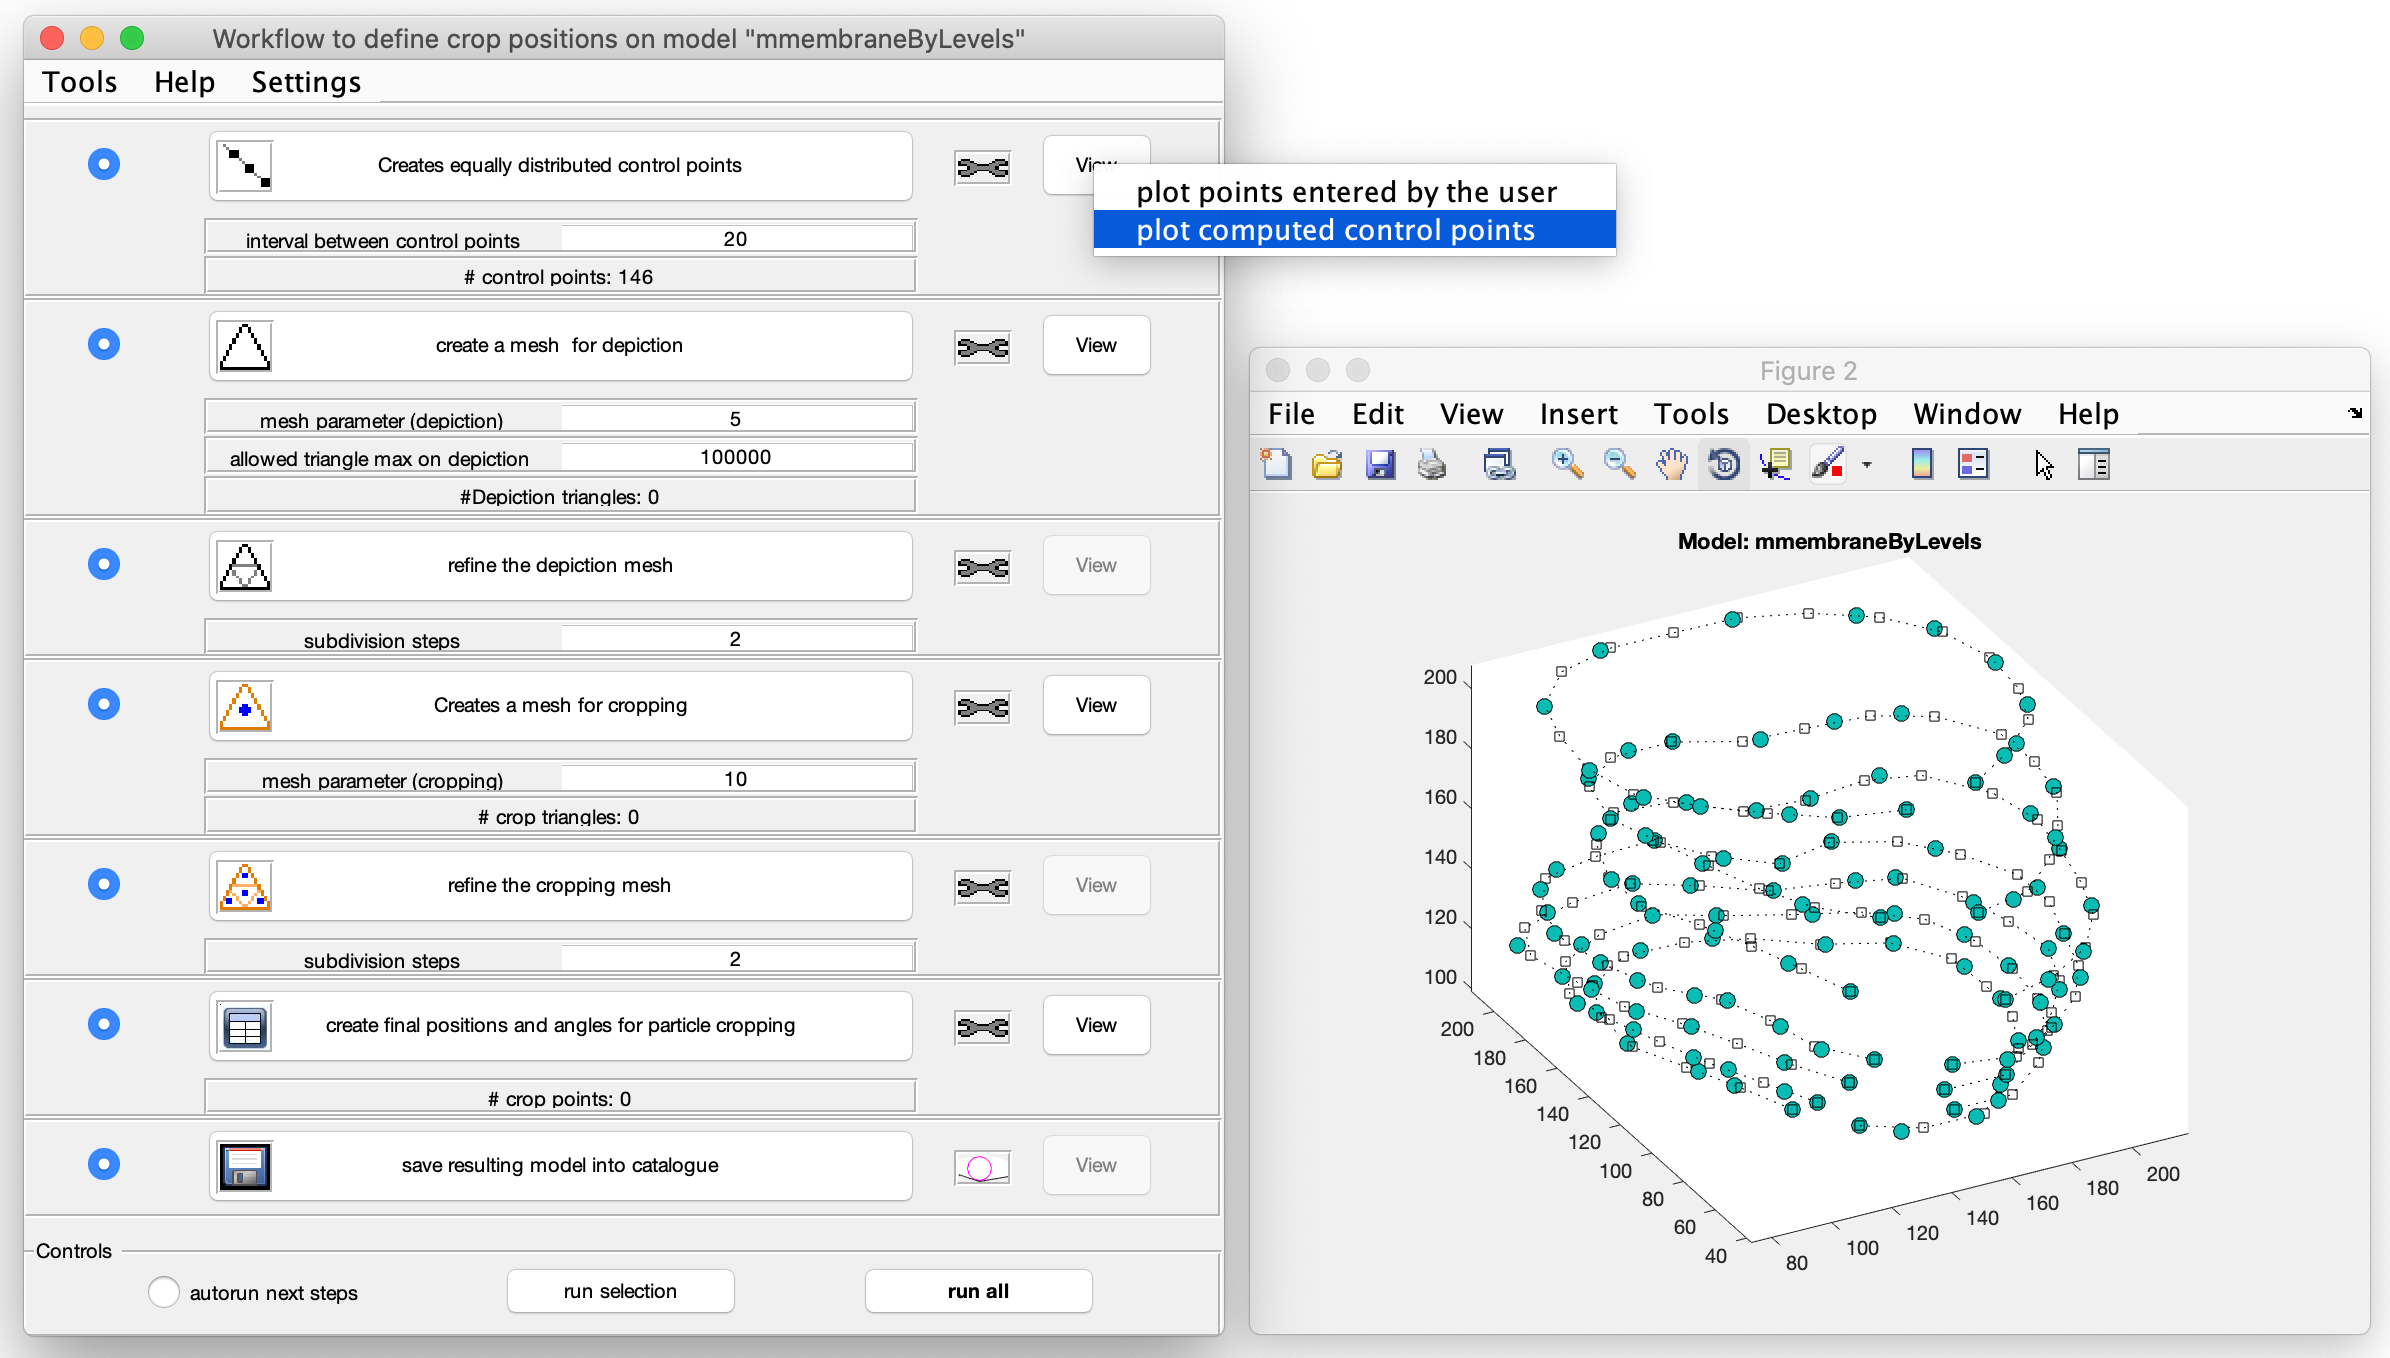Toggle the Rotate 3D tool

click(1724, 465)
